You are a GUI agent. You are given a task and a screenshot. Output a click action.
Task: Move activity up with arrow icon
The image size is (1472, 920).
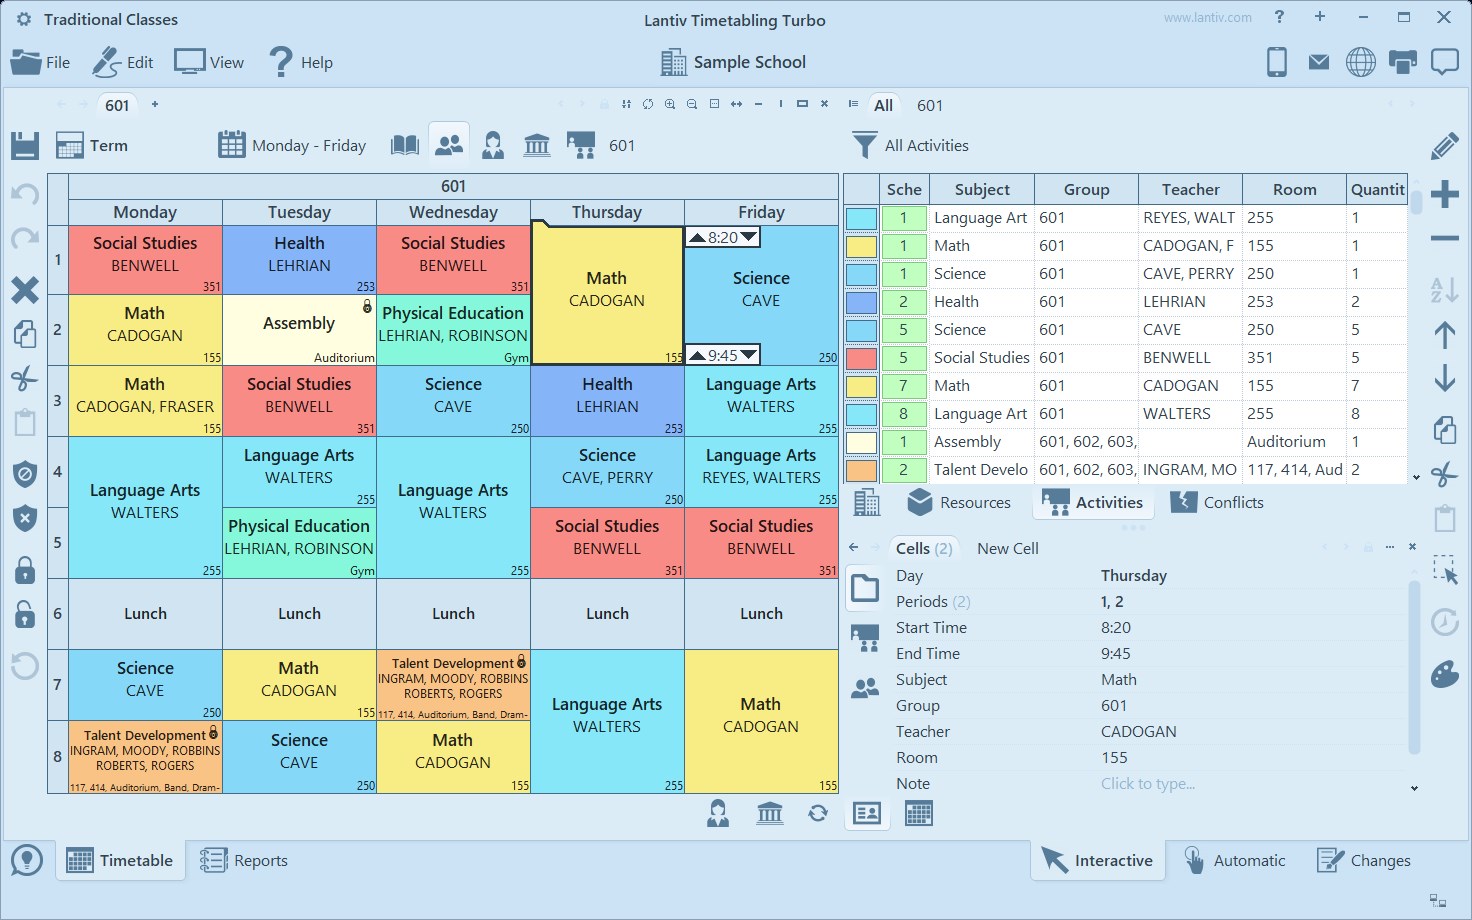[1444, 335]
